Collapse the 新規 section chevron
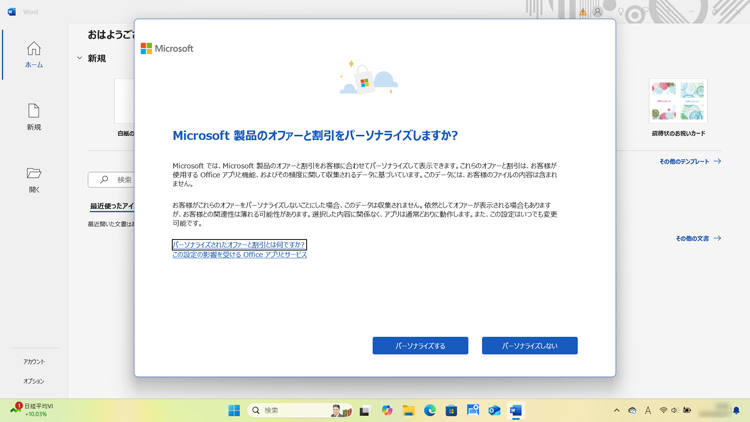 tap(80, 59)
